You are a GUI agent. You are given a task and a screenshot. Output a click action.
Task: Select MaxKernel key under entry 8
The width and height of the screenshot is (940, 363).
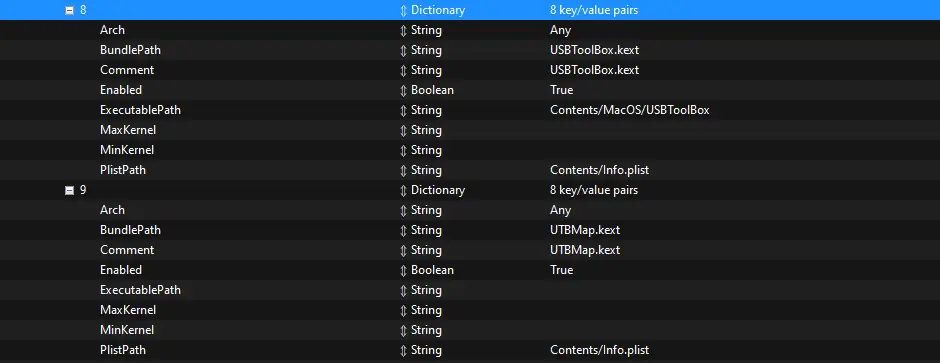click(128, 130)
